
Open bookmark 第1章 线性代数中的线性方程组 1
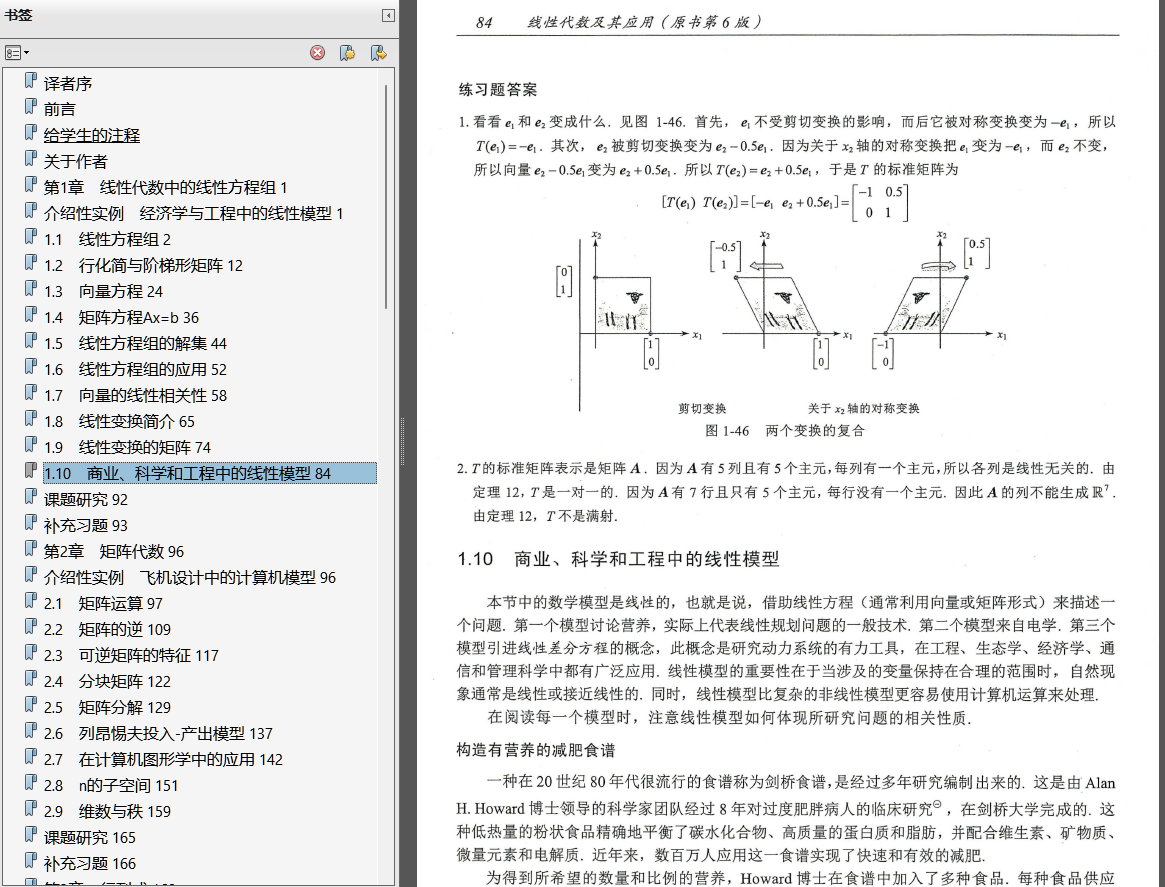point(165,187)
